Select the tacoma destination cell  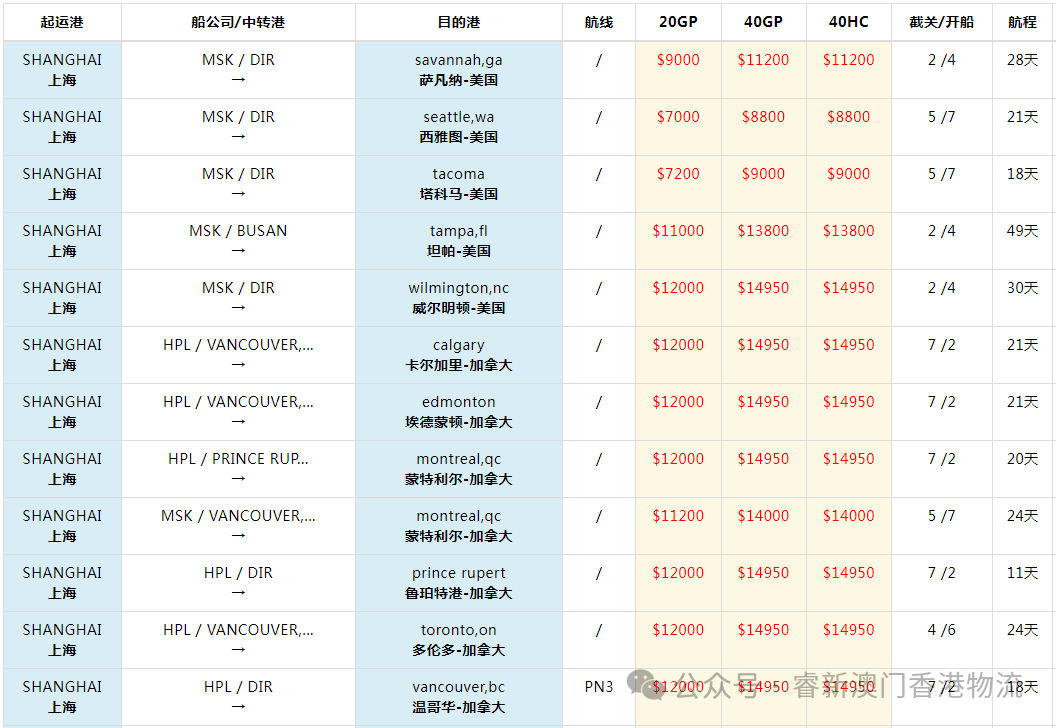click(x=459, y=184)
